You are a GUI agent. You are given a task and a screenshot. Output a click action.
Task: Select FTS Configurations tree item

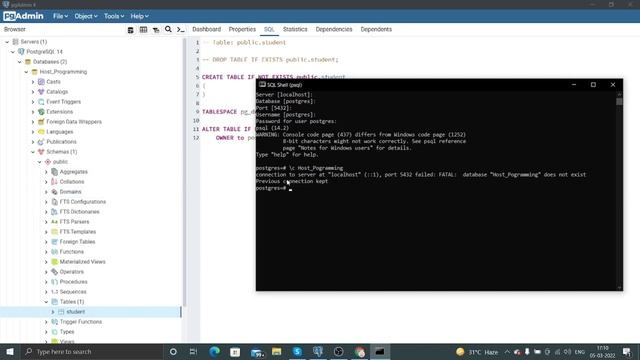(82, 202)
